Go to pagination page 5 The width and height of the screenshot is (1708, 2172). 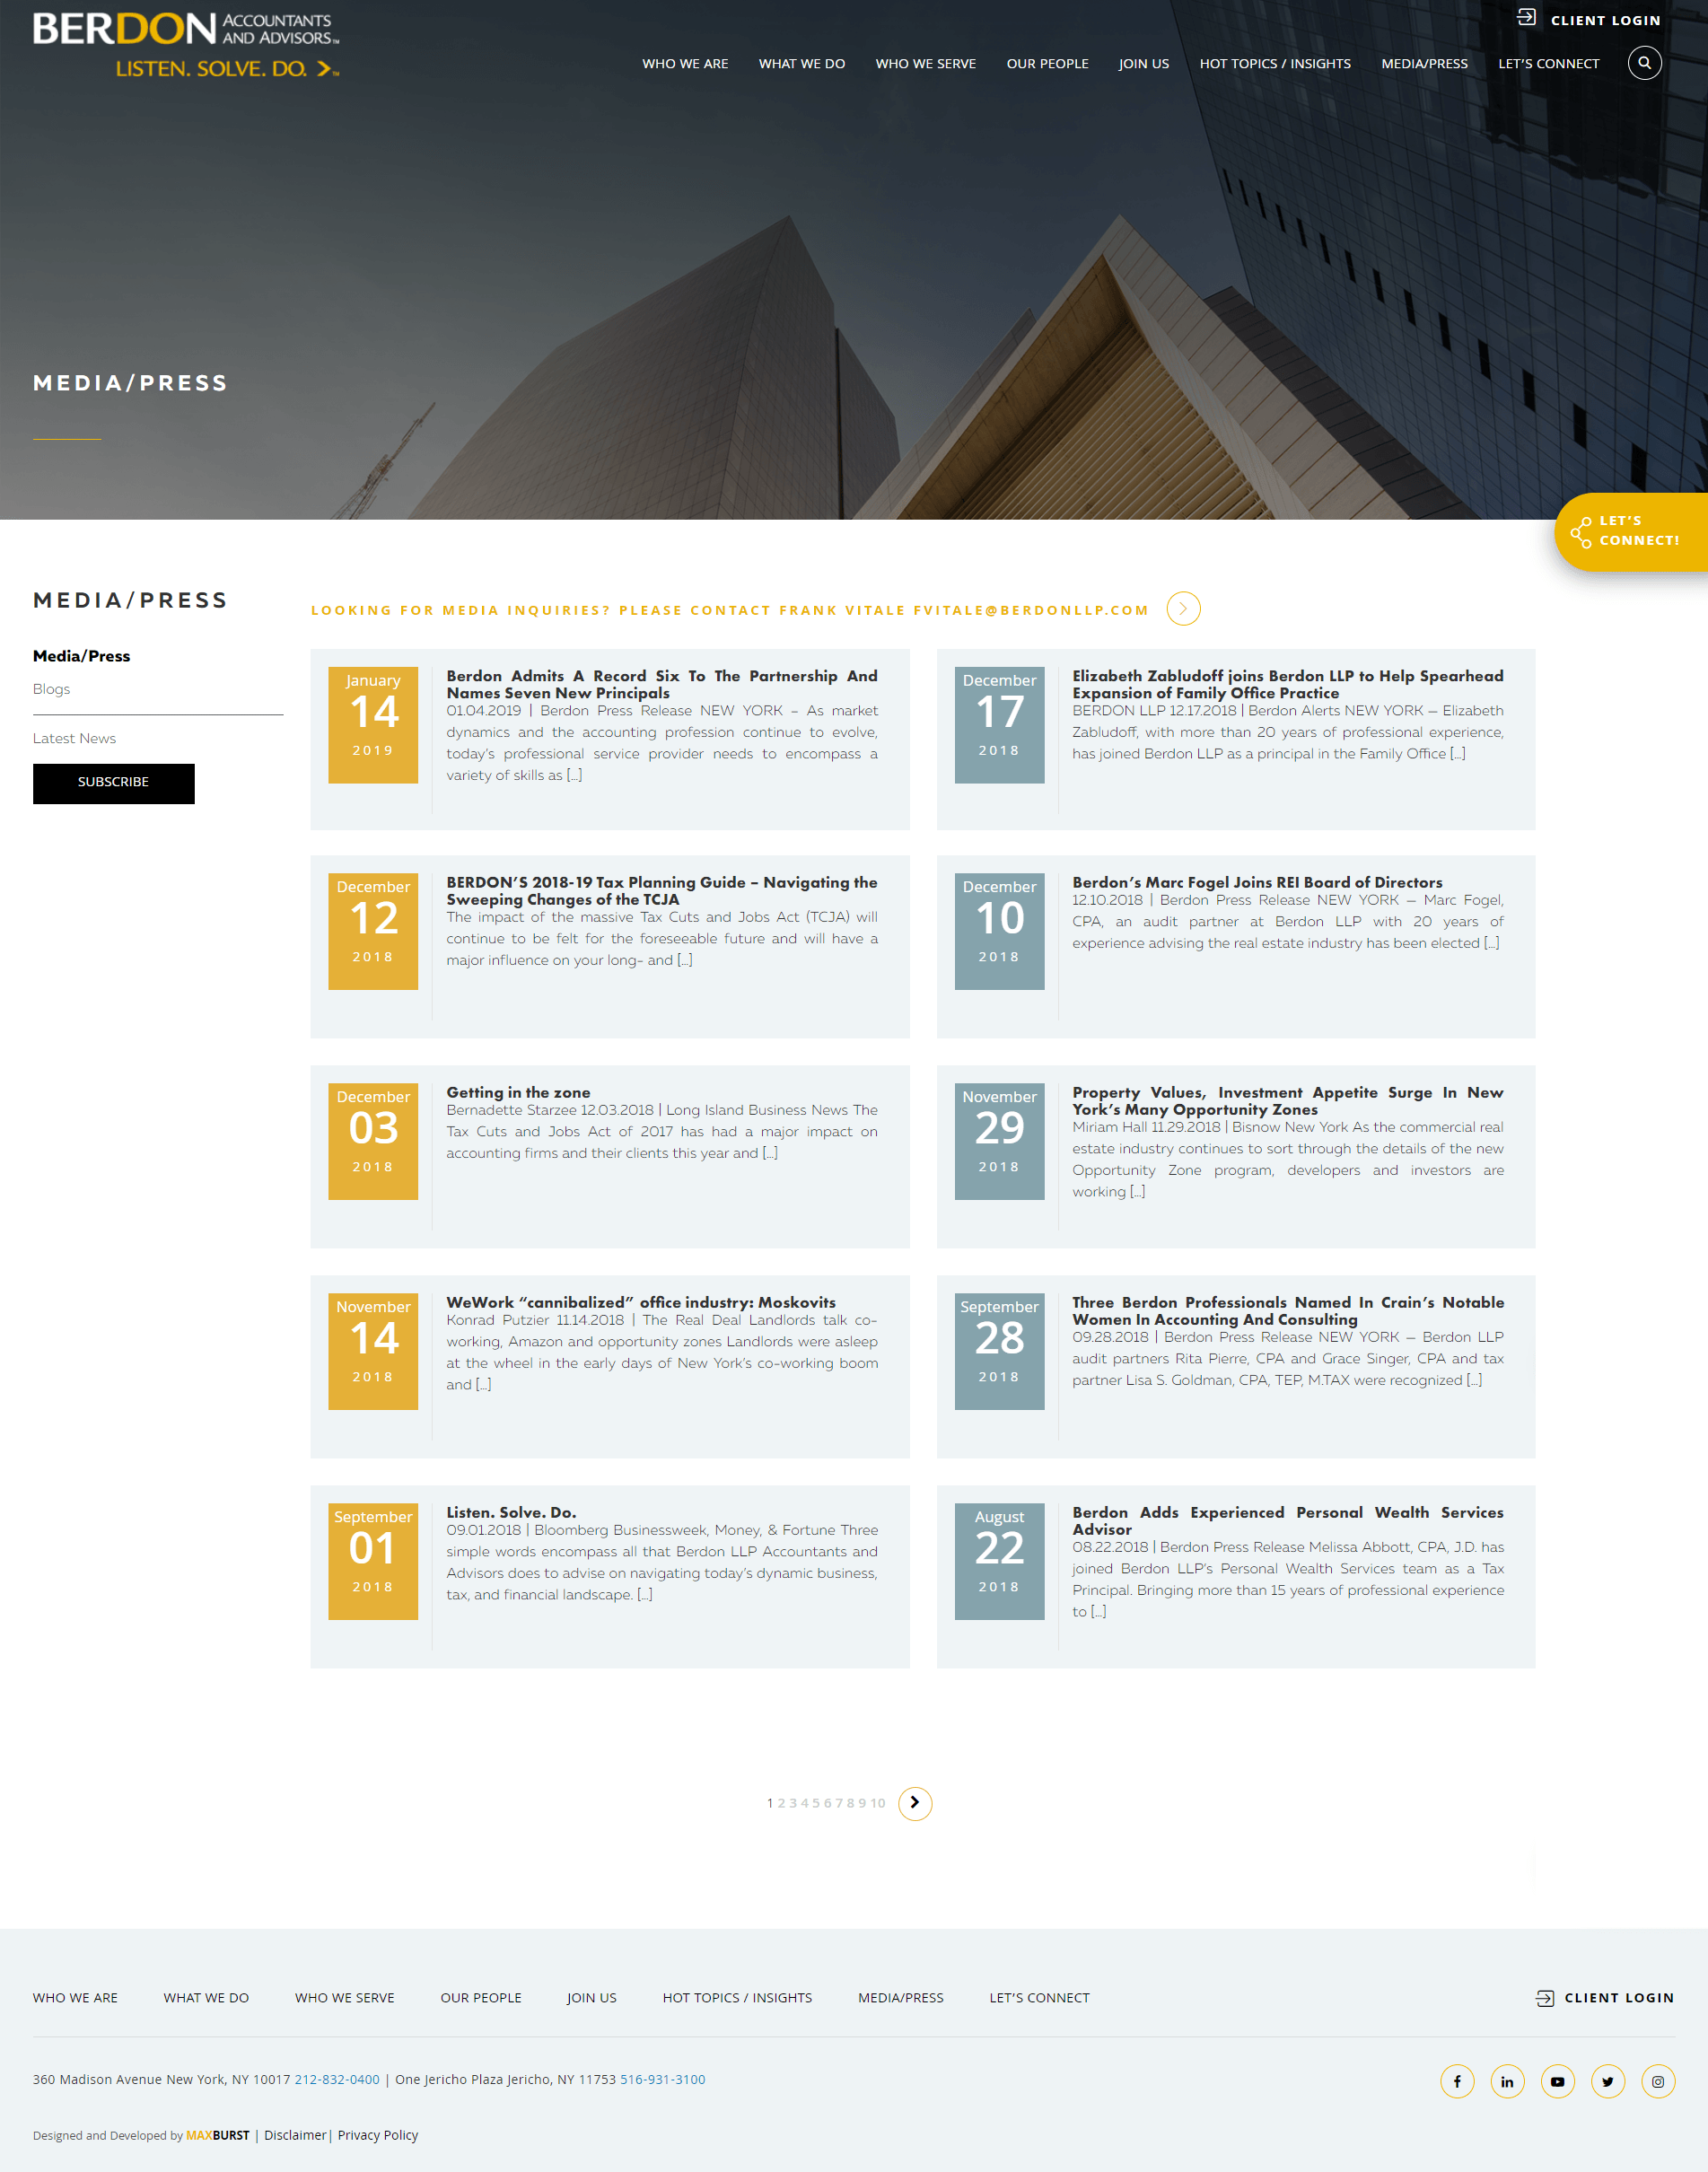pyautogui.click(x=816, y=1803)
